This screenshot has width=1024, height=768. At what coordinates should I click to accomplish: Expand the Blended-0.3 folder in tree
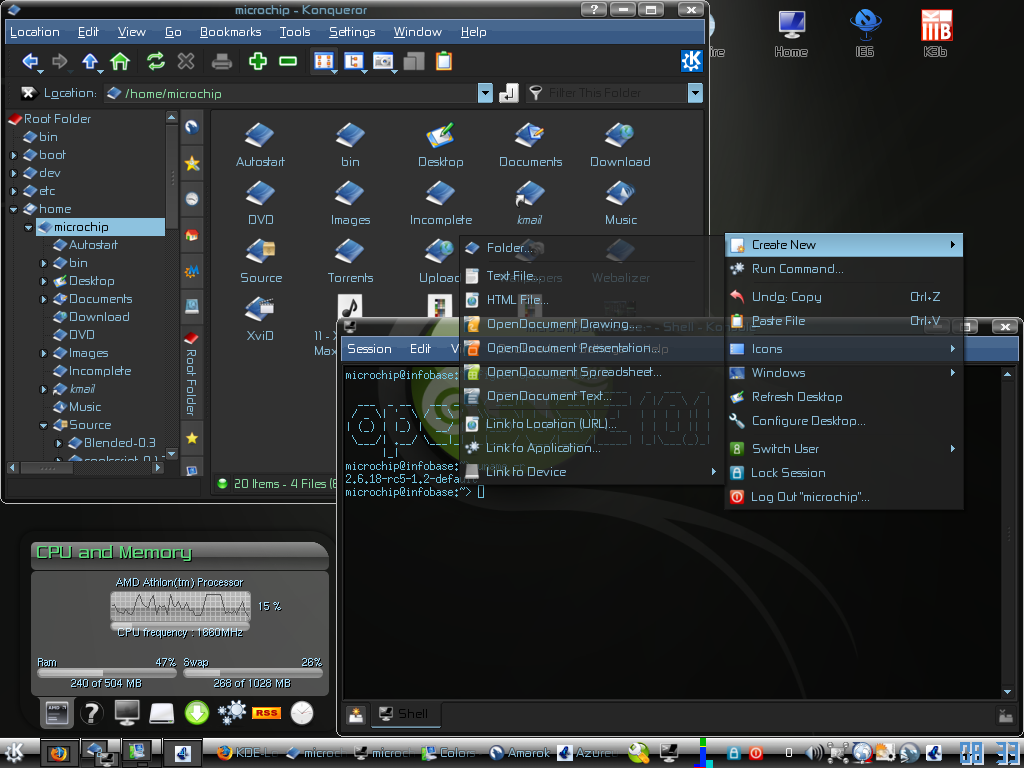pyautogui.click(x=59, y=443)
